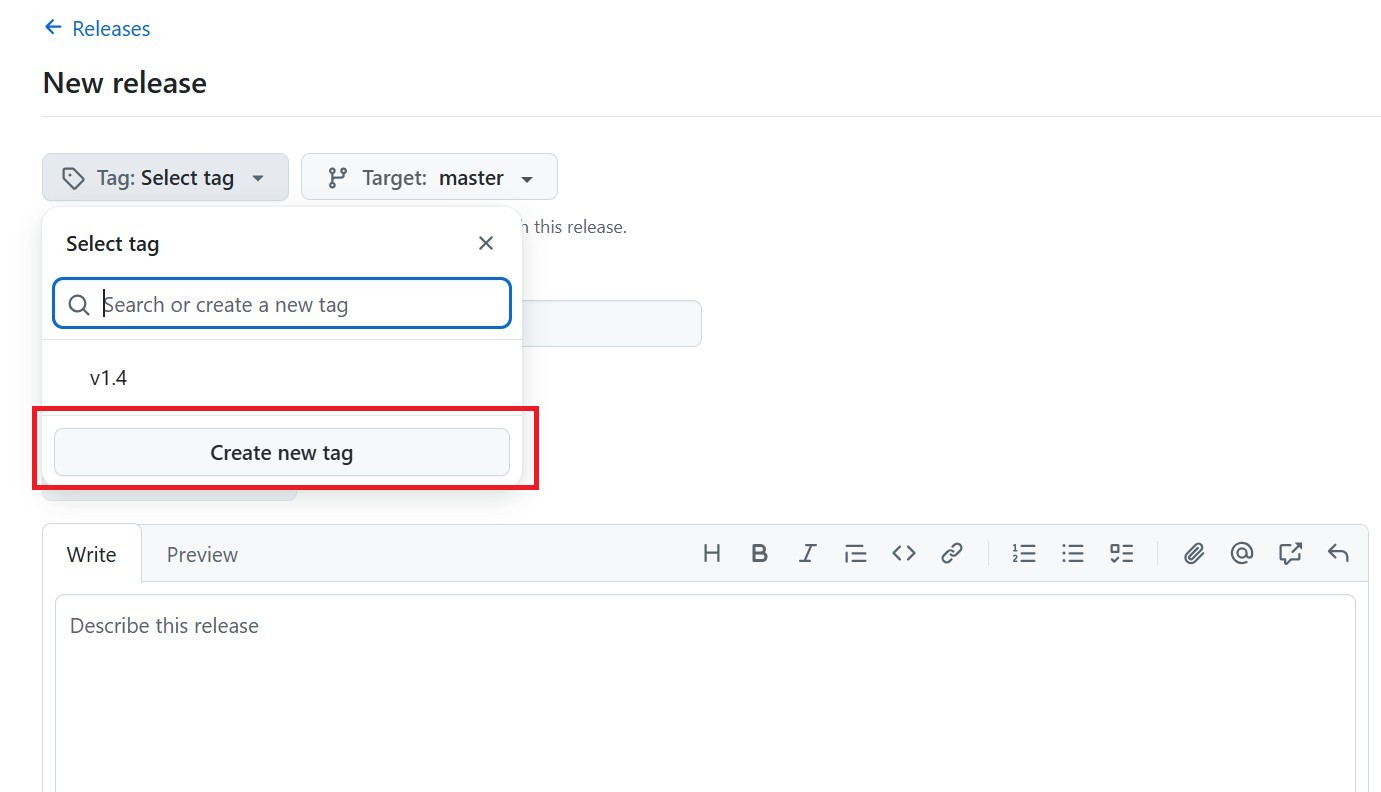
Task: Go back to Releases link
Action: [97, 29]
